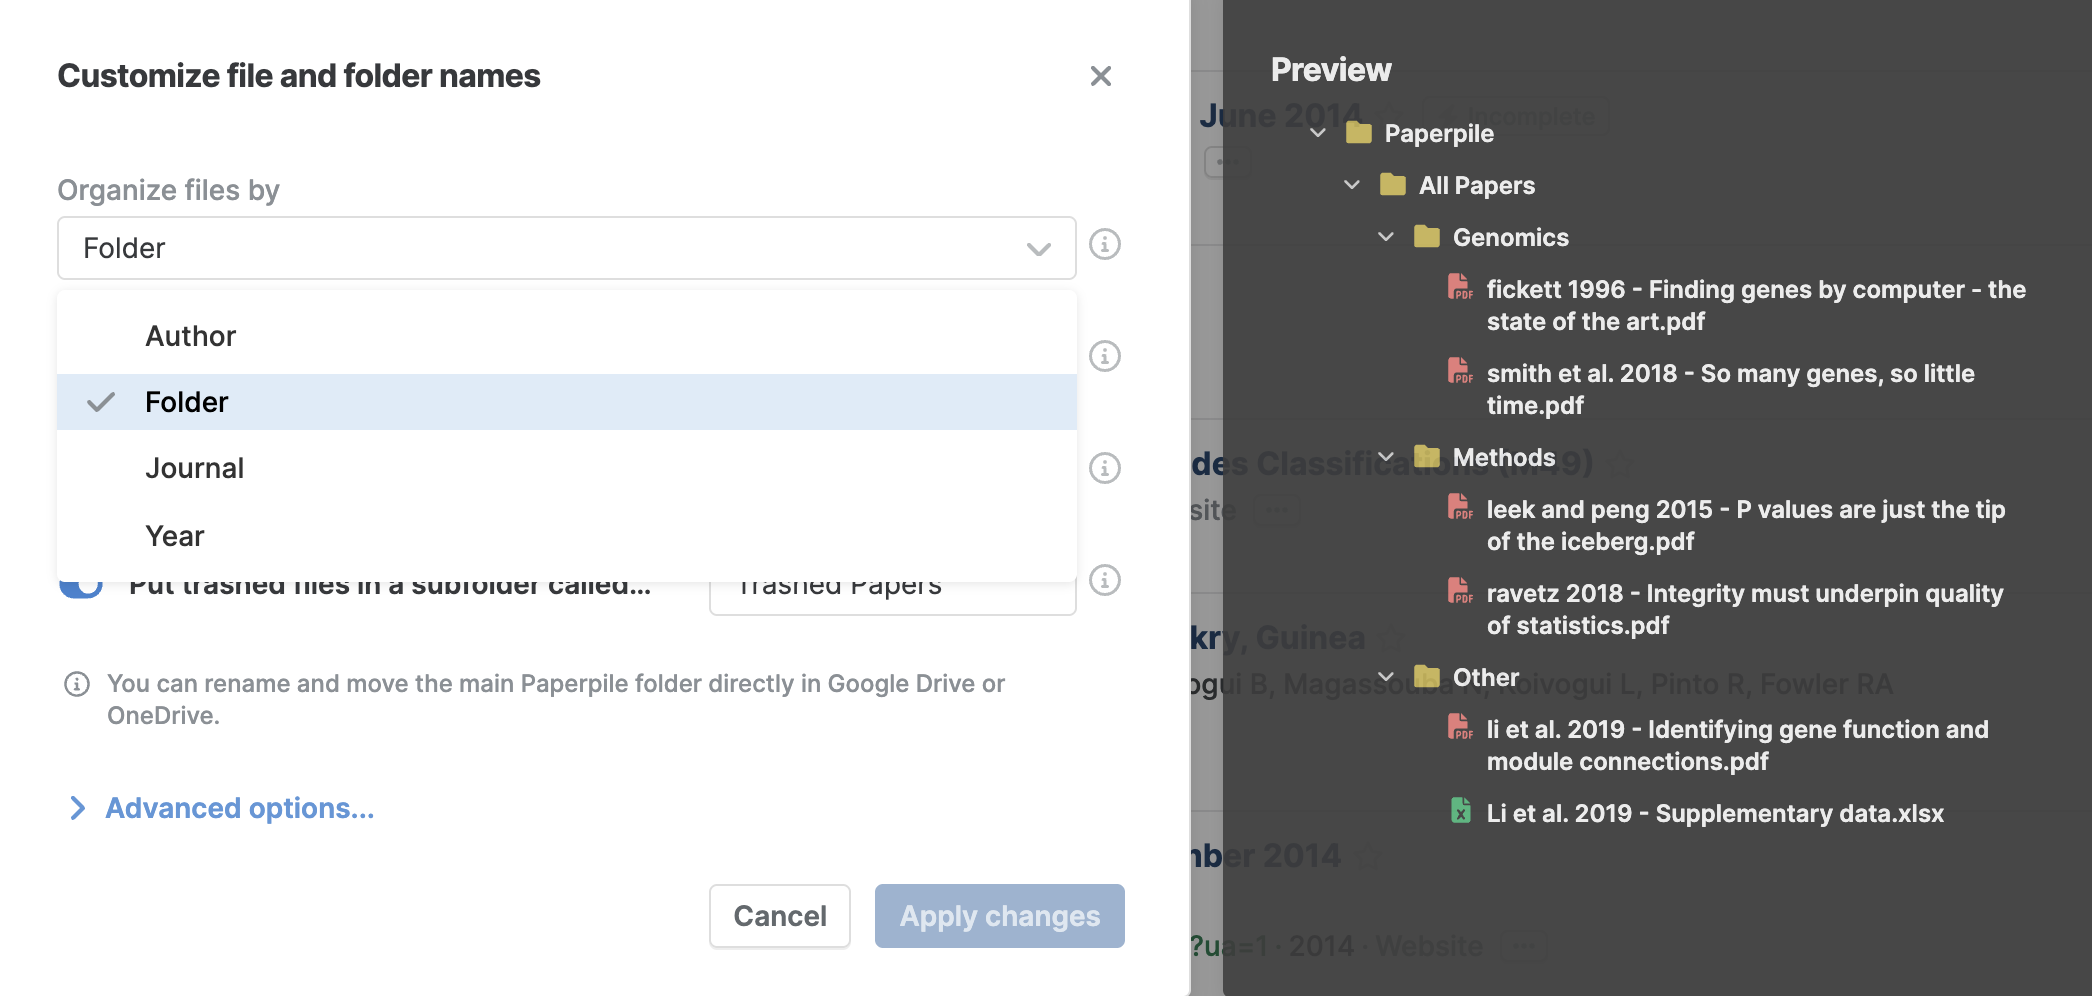Image resolution: width=2092 pixels, height=996 pixels.
Task: Click PDF icon for leek and peng 2015
Action: pos(1460,508)
